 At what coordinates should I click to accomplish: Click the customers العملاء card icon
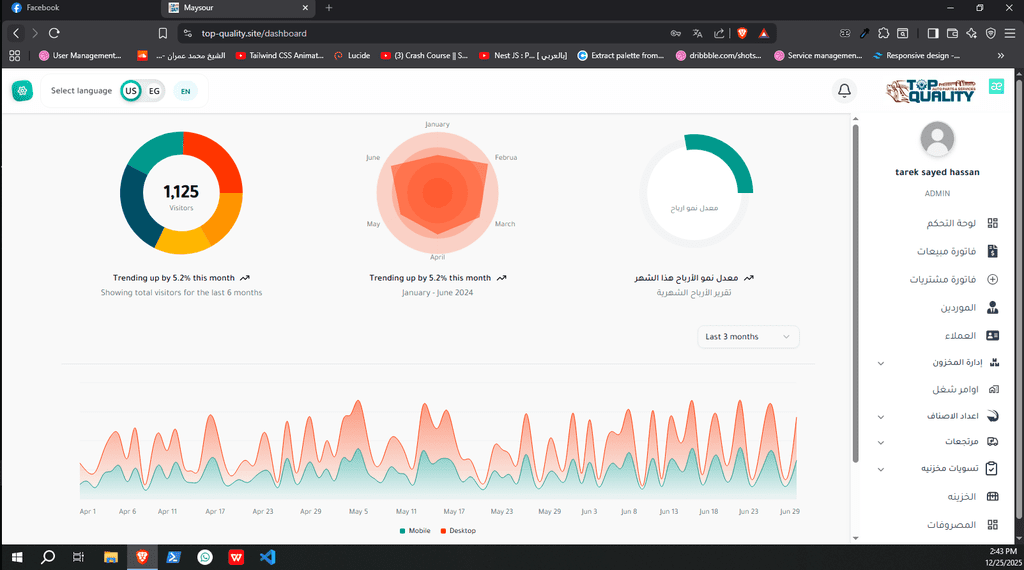coord(992,336)
